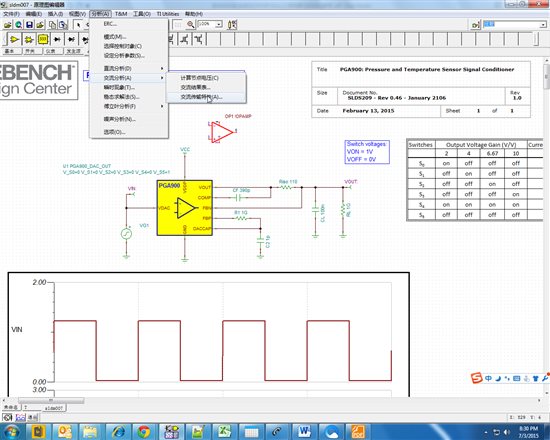The image size is (550, 440).
Task: Click the volume speaker tray icon
Action: 506,432
